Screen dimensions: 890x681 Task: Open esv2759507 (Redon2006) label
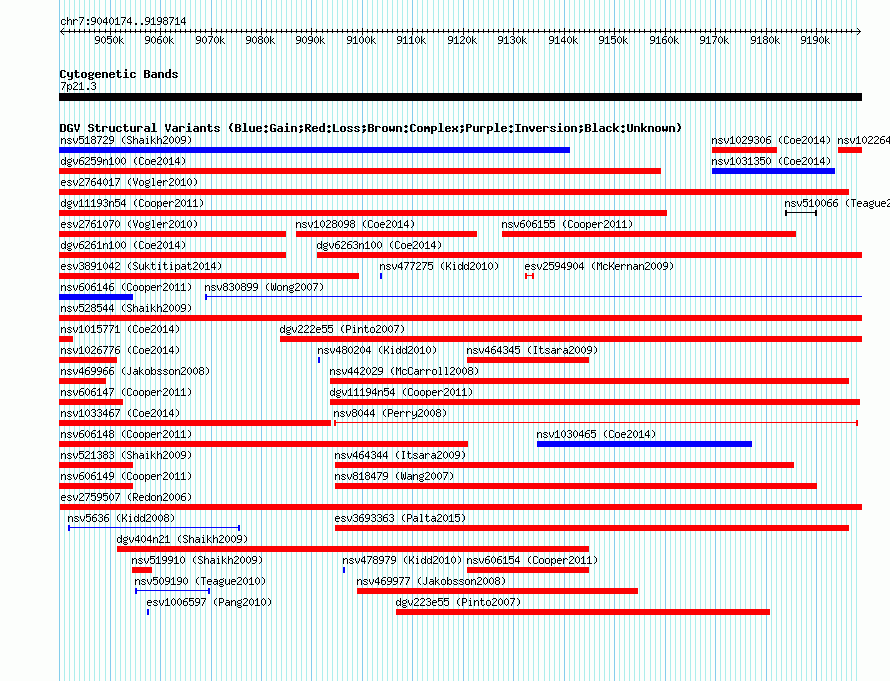pyautogui.click(x=126, y=497)
